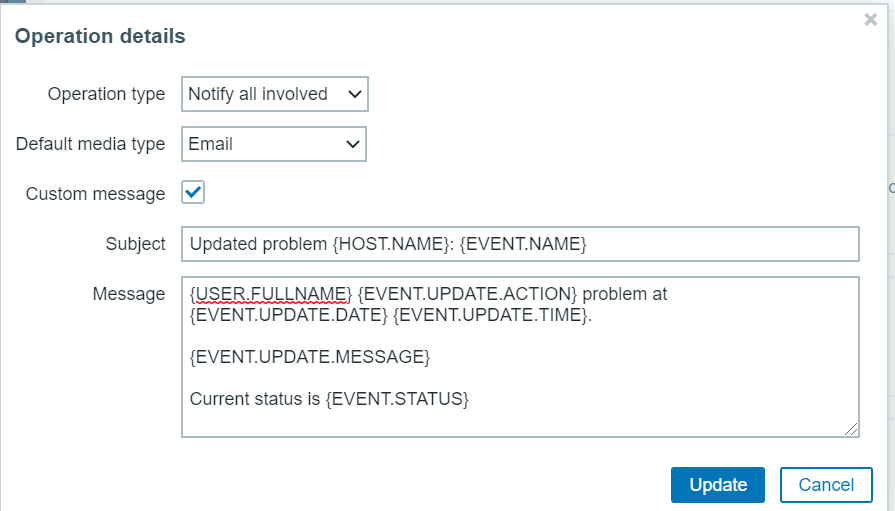Click {EVENT.UPDATE.MESSAGE} text in message

pos(310,357)
